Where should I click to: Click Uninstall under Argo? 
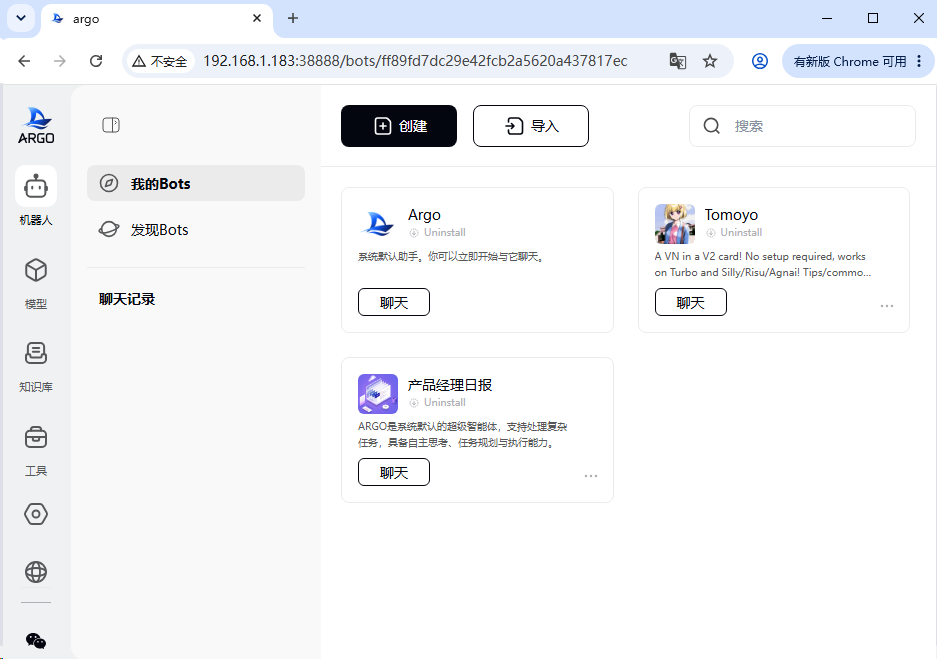pyautogui.click(x=437, y=232)
